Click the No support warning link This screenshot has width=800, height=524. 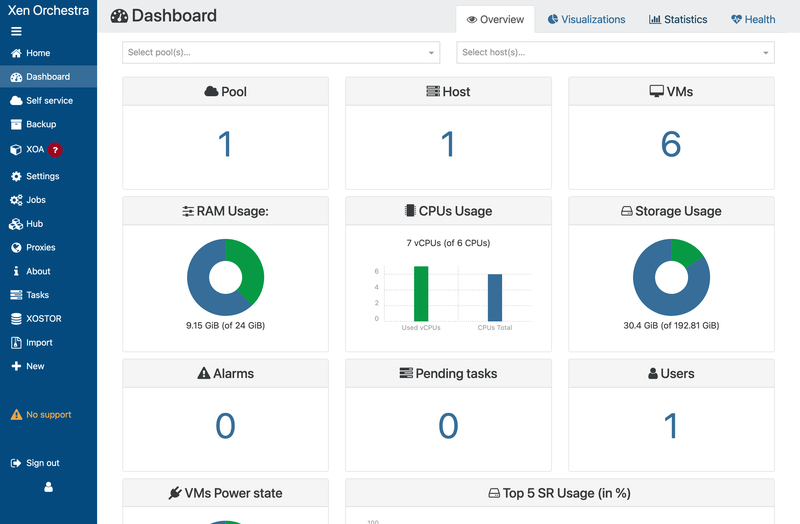pyautogui.click(x=41, y=415)
